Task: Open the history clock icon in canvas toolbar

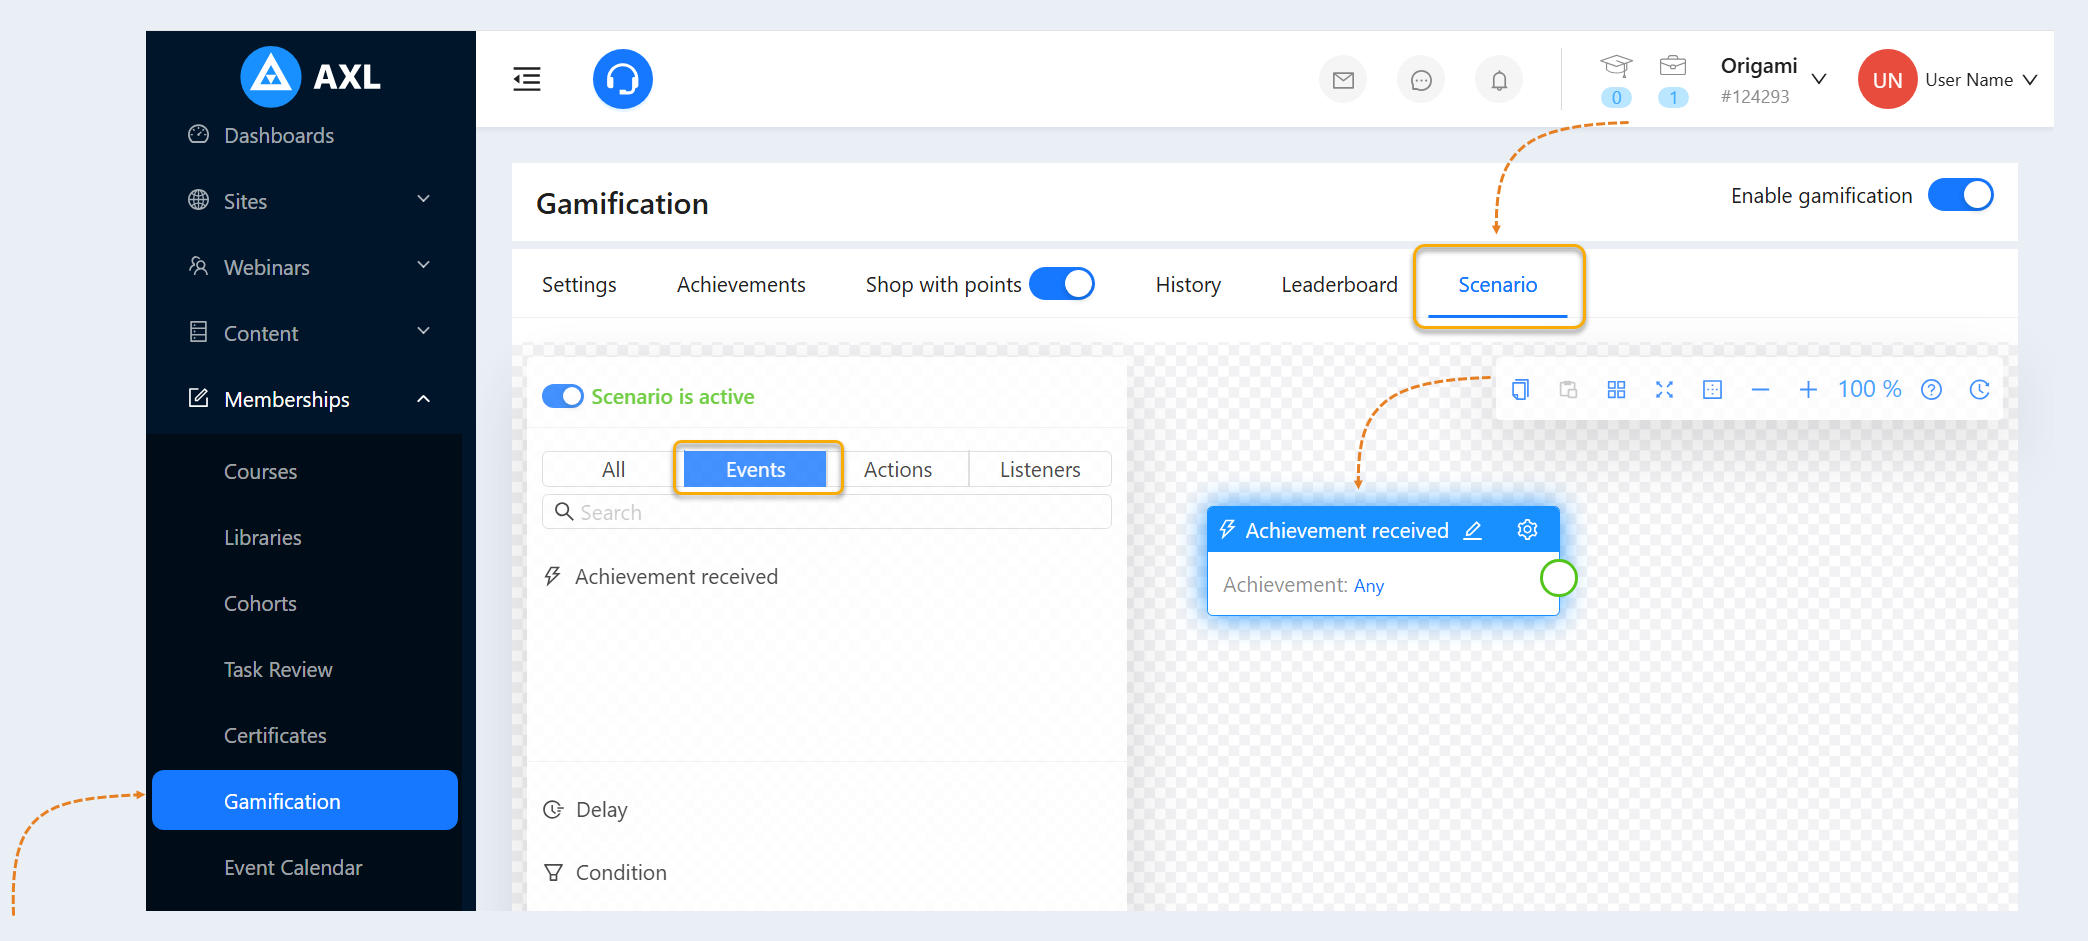Action: click(1979, 390)
